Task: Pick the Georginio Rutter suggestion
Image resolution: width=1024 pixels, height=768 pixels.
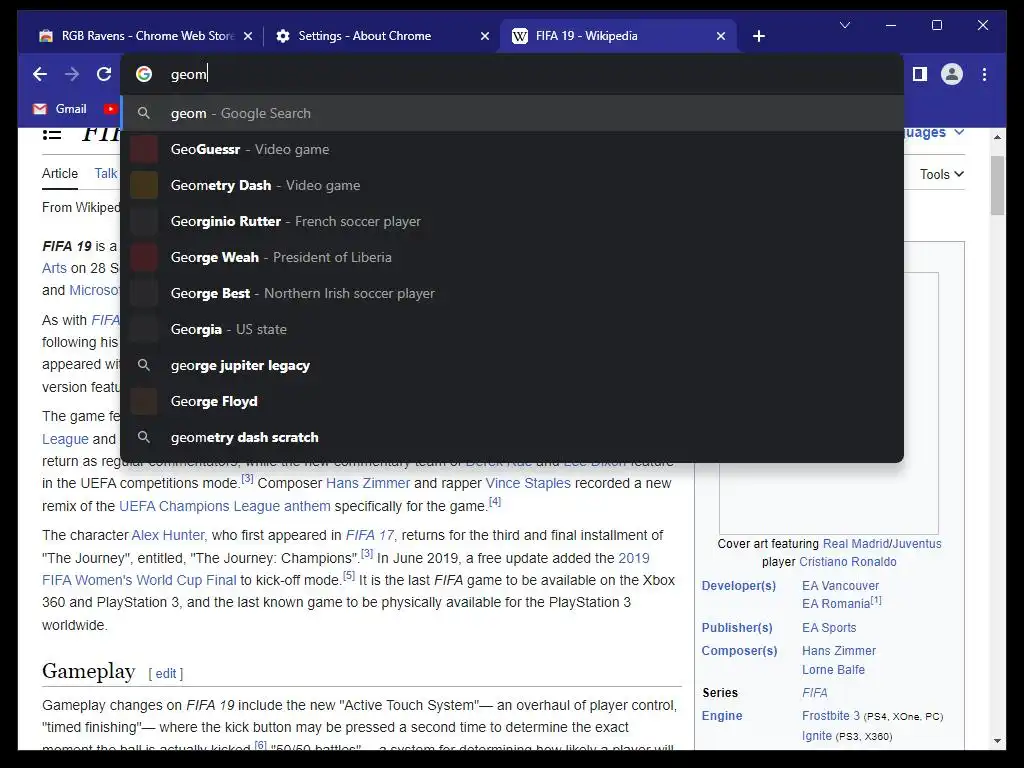Action: click(513, 221)
